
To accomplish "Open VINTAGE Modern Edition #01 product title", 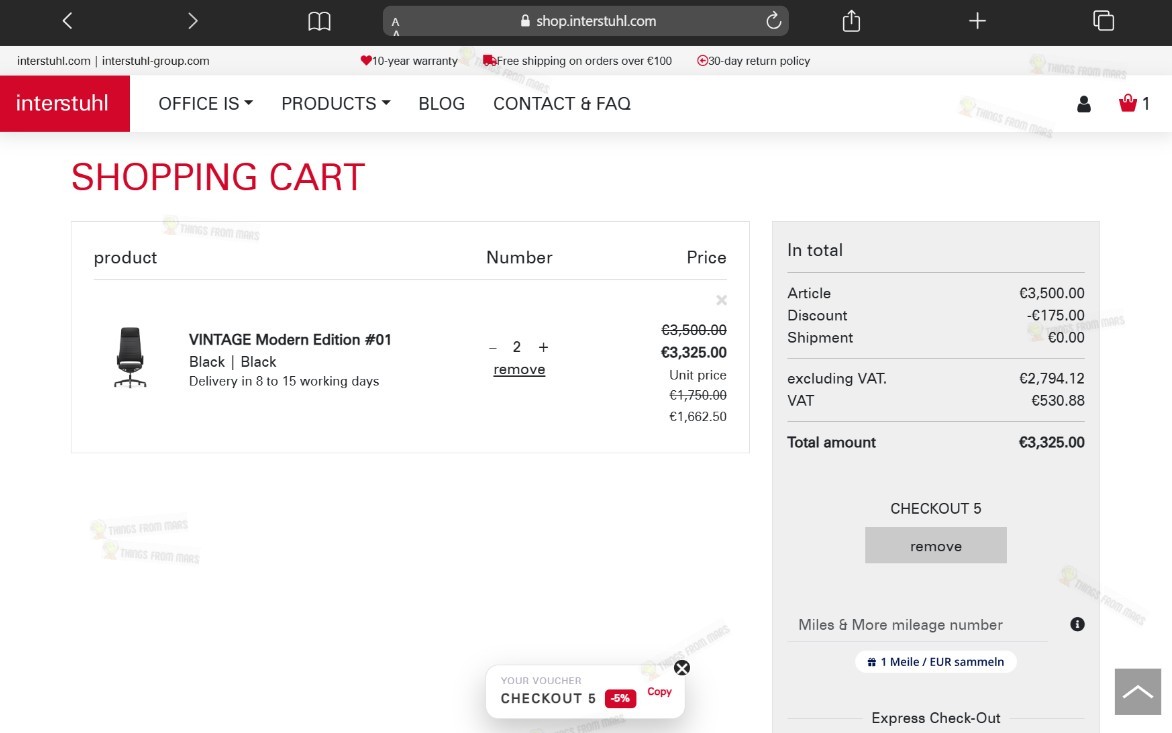I will 290,339.
